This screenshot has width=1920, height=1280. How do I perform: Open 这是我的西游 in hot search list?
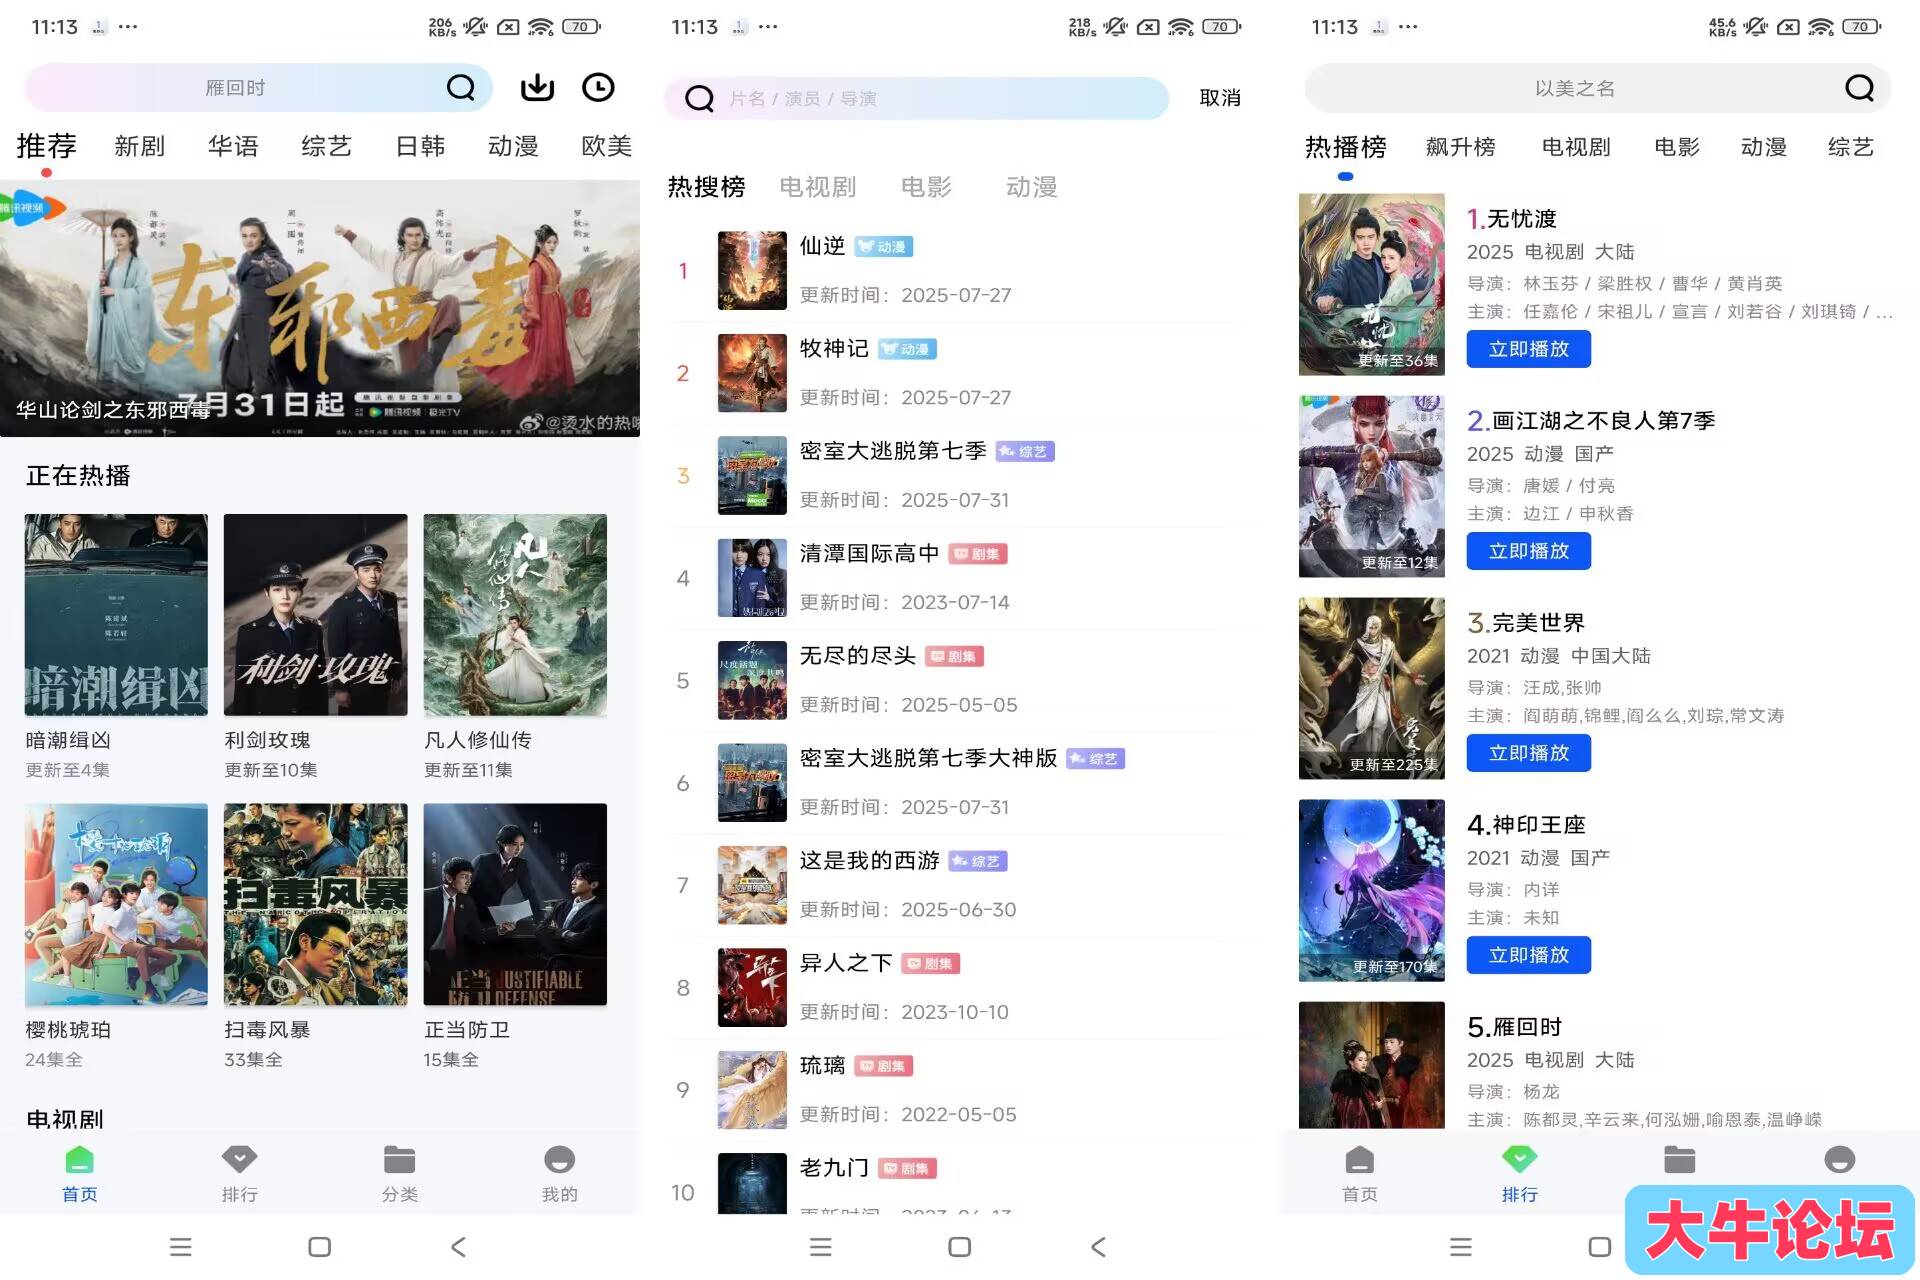[960, 885]
